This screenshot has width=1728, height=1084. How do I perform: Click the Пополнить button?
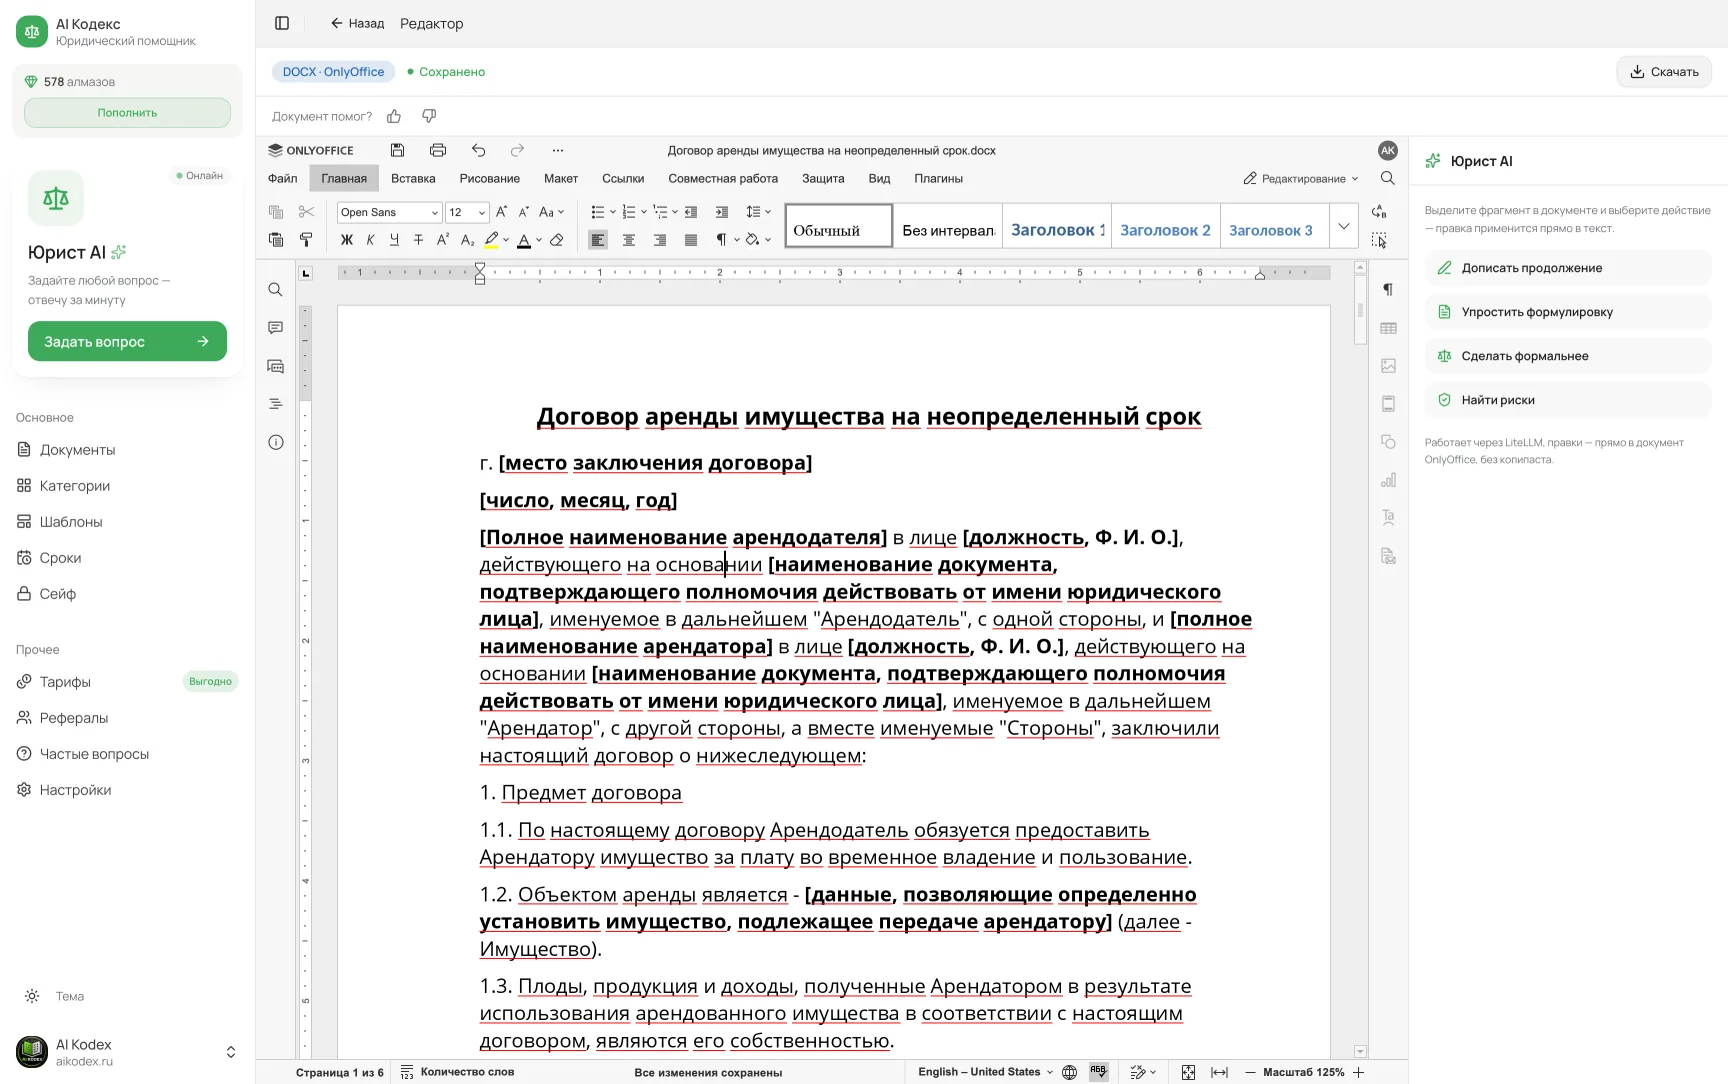click(127, 113)
